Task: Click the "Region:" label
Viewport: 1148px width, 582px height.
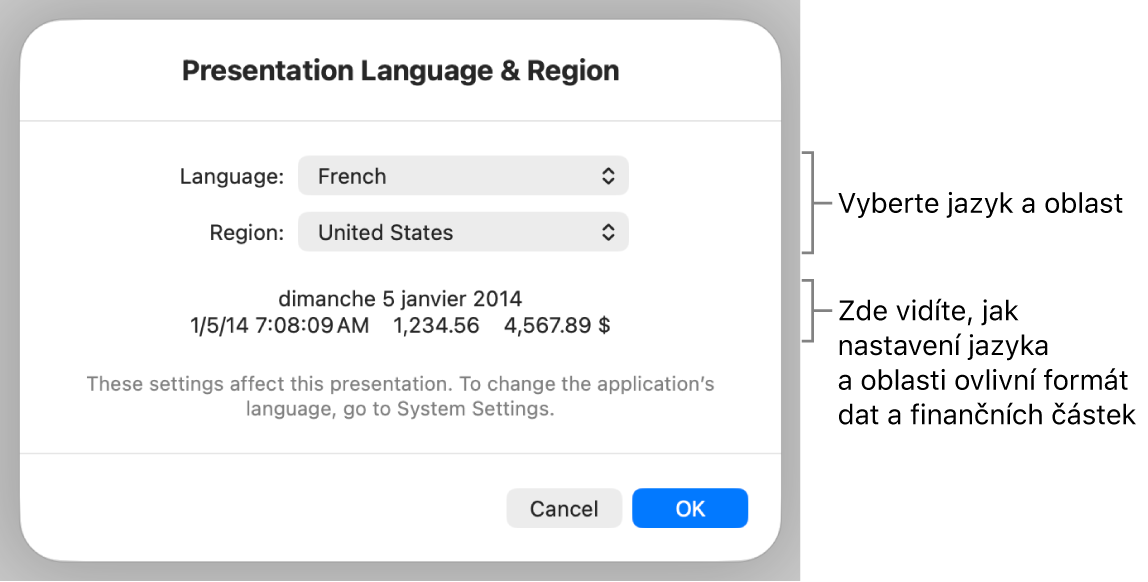Action: 247,233
